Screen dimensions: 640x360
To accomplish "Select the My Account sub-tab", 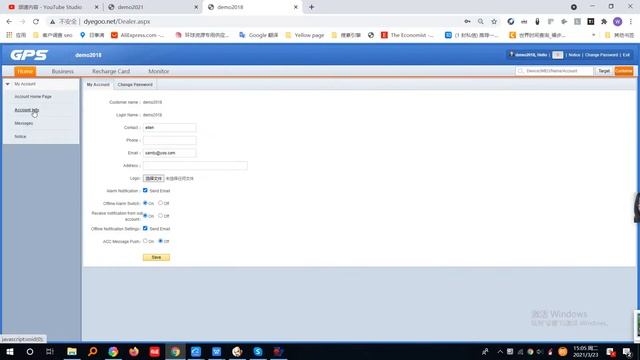I will [98, 84].
